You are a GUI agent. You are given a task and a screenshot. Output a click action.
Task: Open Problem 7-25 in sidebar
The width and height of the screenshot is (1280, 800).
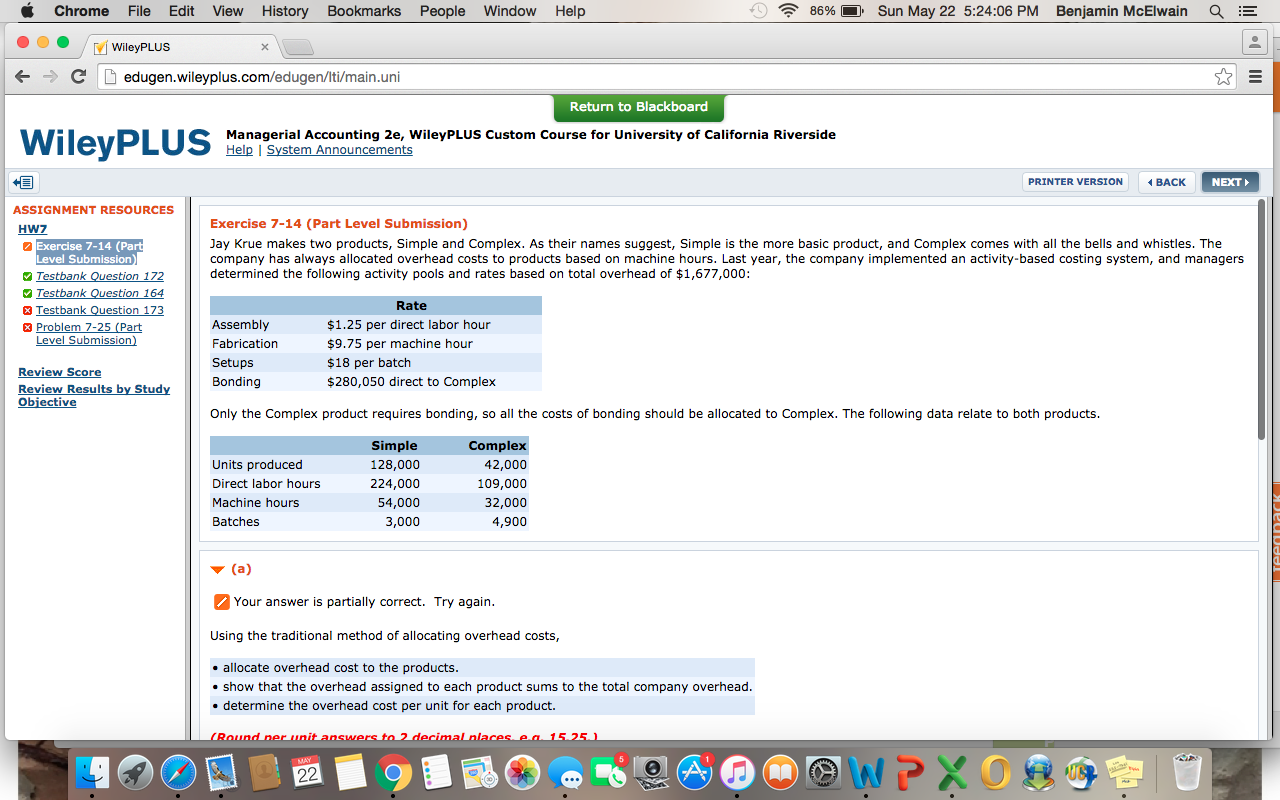(89, 334)
